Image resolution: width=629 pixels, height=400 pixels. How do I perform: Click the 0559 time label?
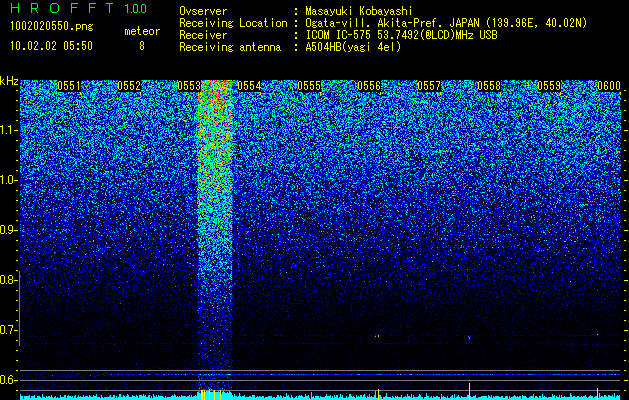pyautogui.click(x=549, y=86)
